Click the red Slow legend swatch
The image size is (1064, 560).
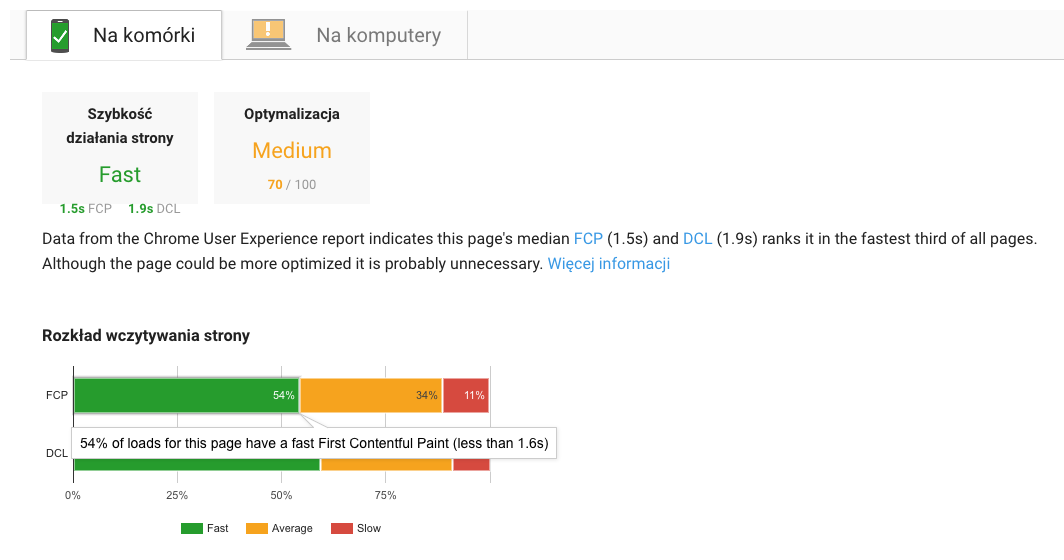342,529
